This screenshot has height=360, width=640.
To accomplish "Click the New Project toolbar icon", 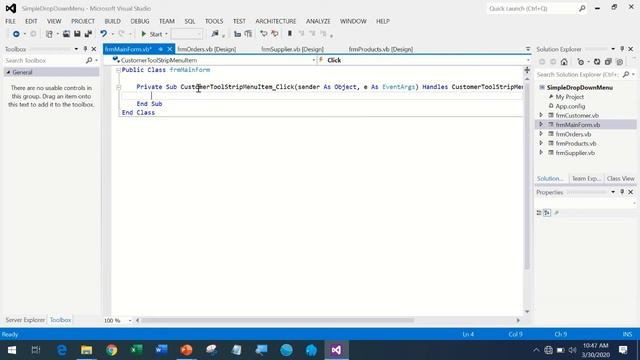I will tap(49, 34).
